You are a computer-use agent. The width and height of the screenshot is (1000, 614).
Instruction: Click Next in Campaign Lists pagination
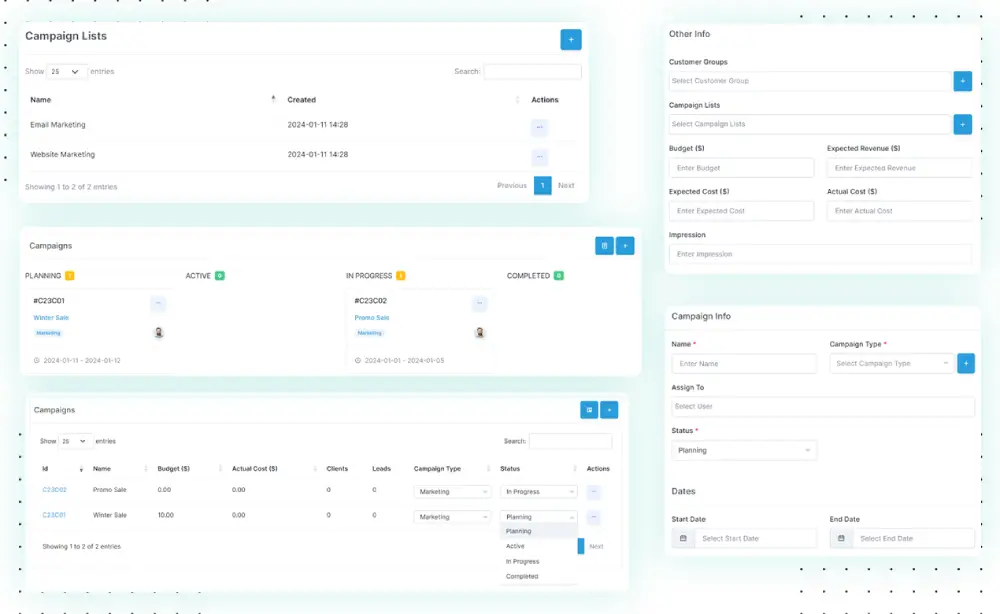coord(566,185)
